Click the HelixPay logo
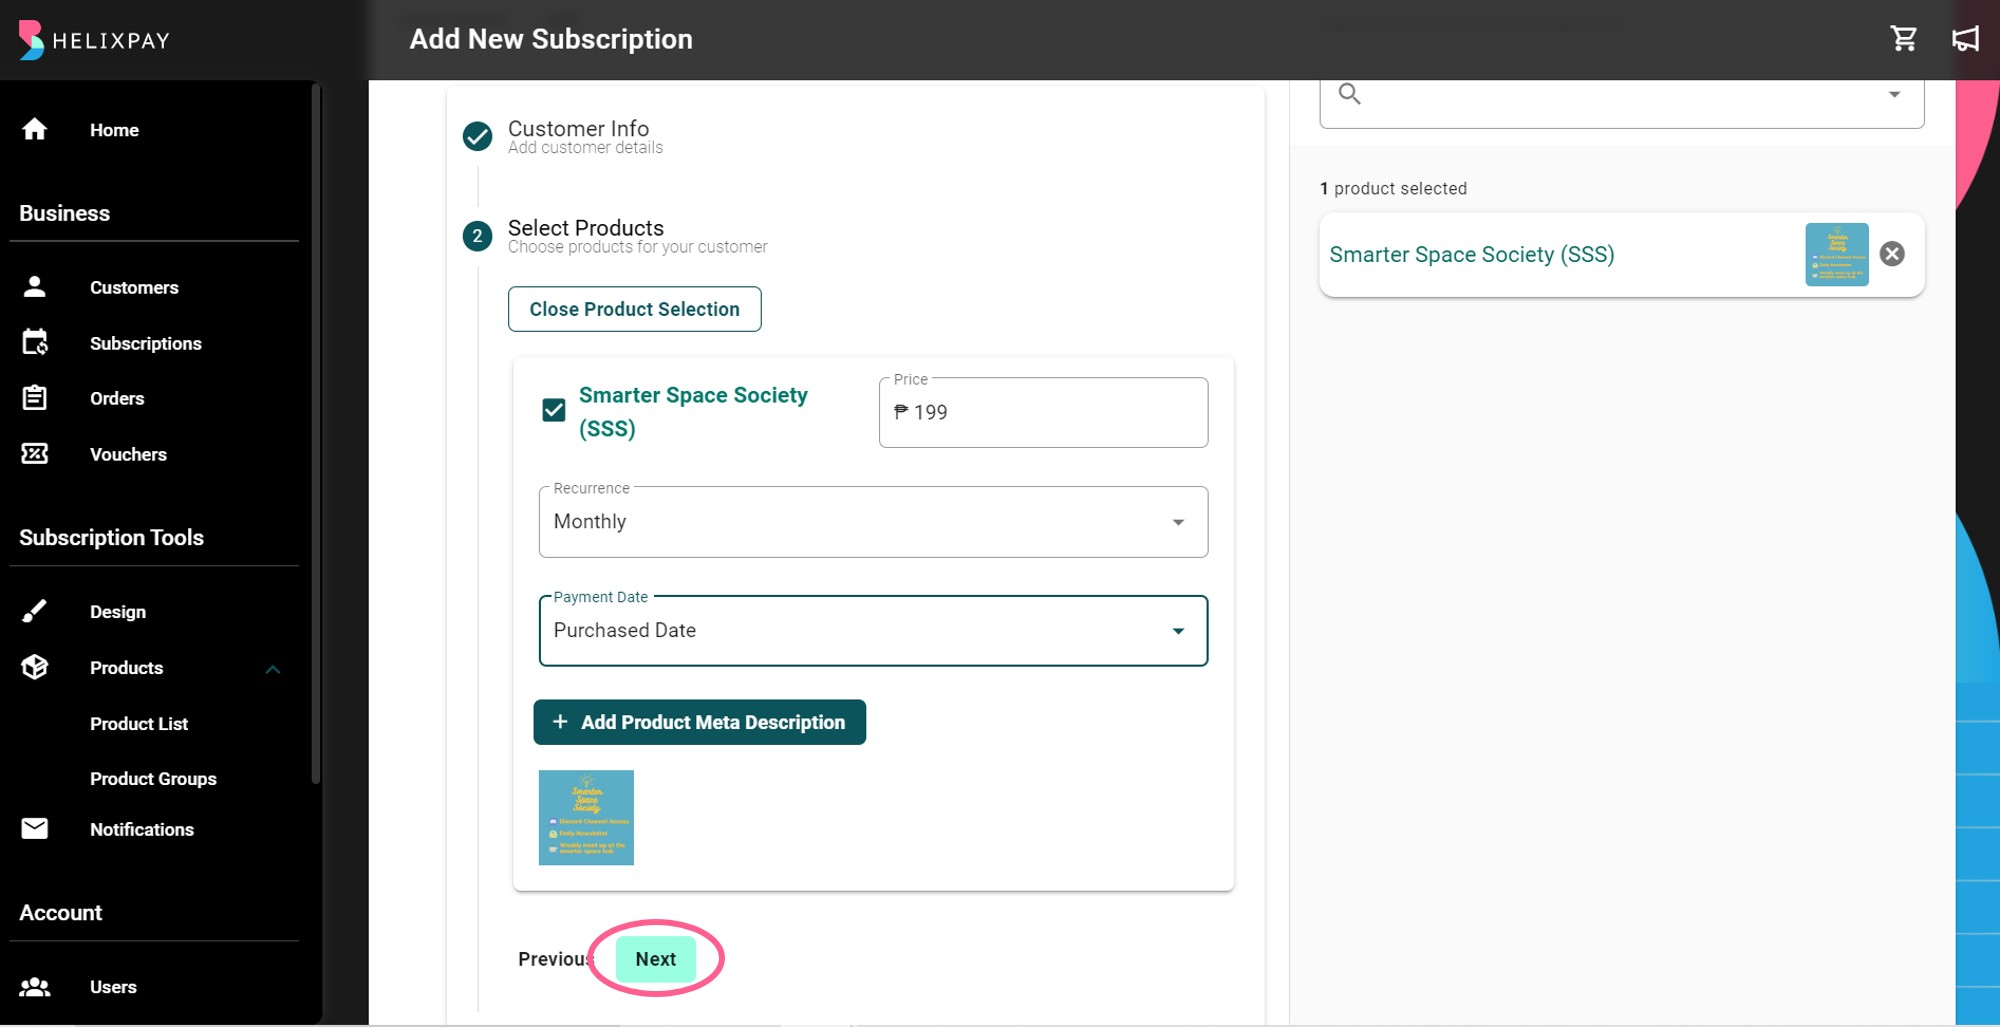 click(x=94, y=40)
